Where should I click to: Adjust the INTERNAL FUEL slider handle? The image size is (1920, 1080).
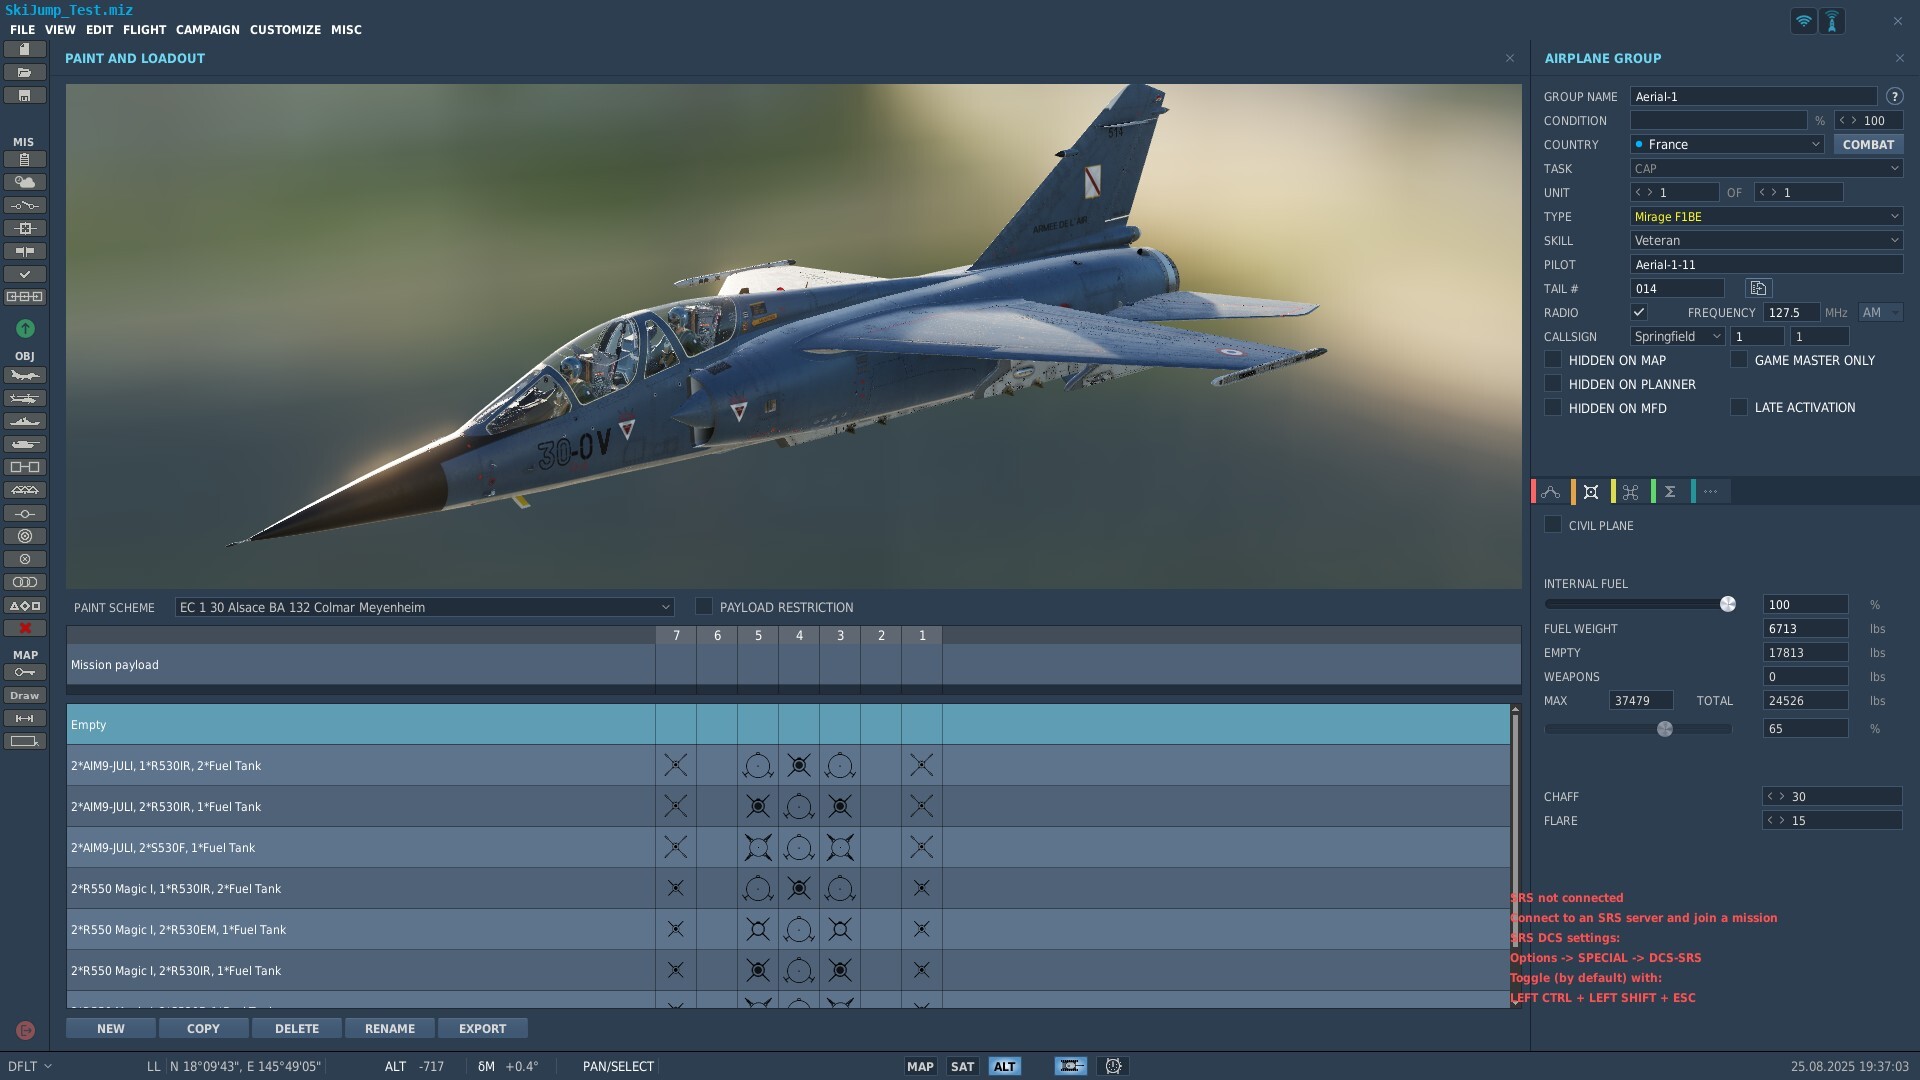point(1727,604)
